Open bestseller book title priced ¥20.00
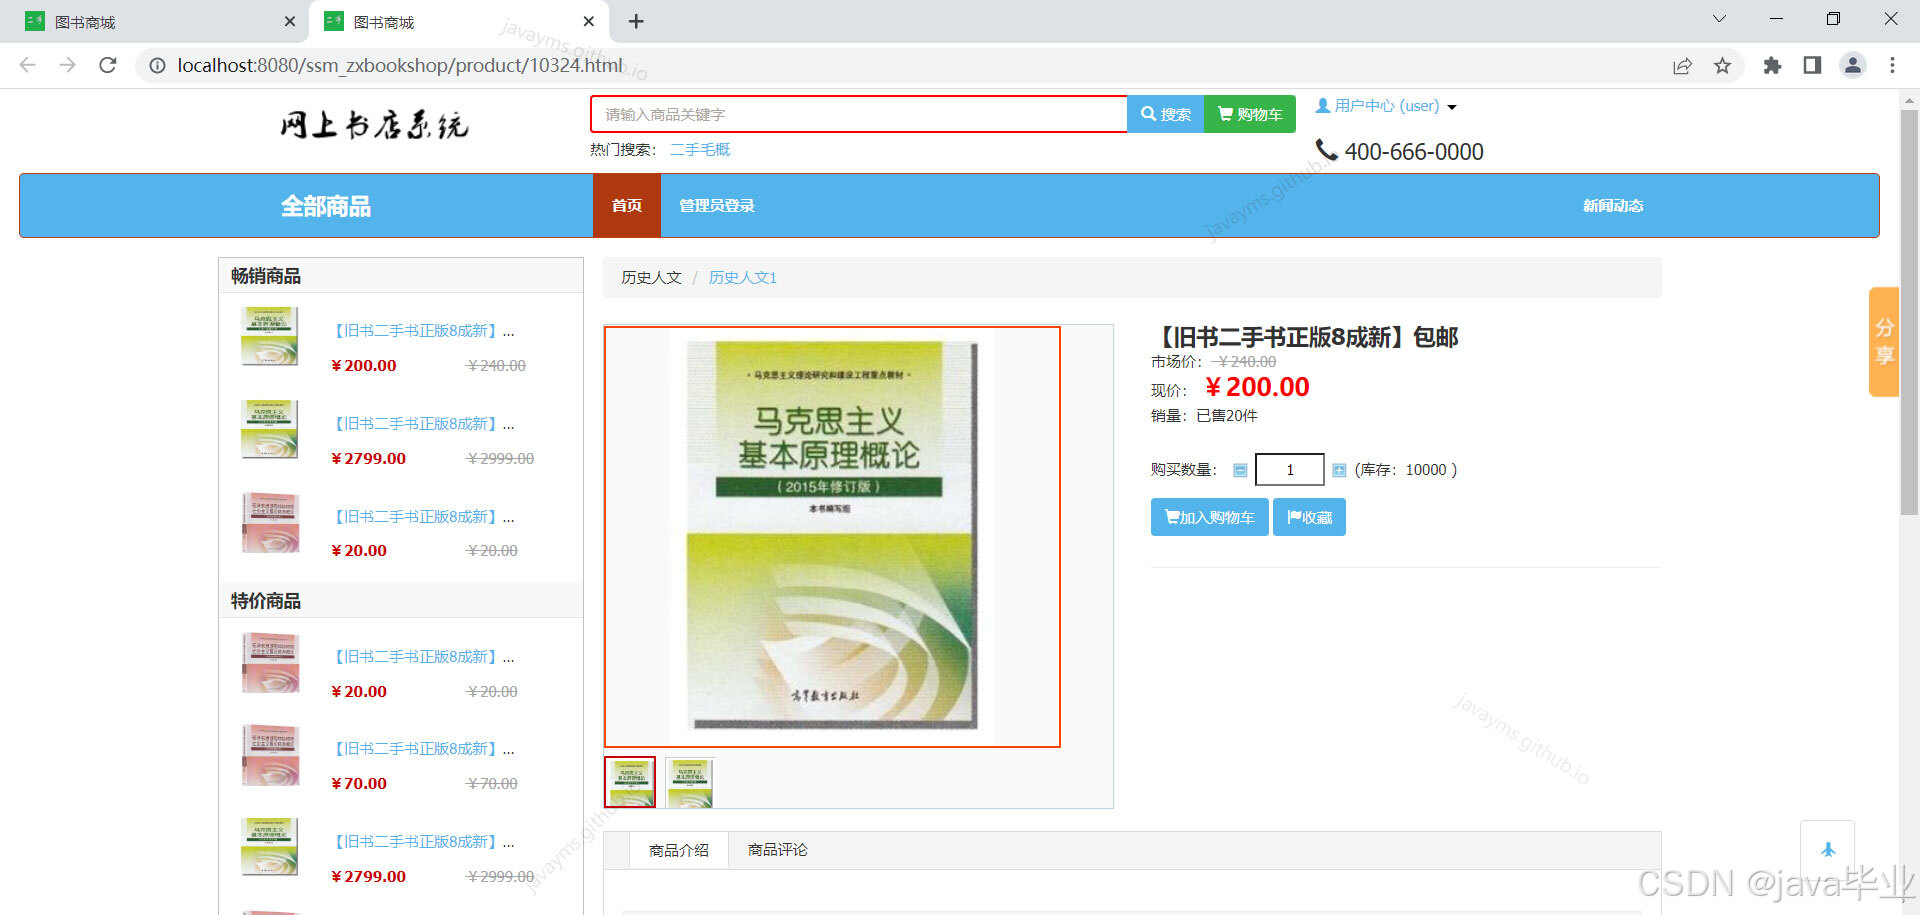The width and height of the screenshot is (1920, 915). [424, 517]
